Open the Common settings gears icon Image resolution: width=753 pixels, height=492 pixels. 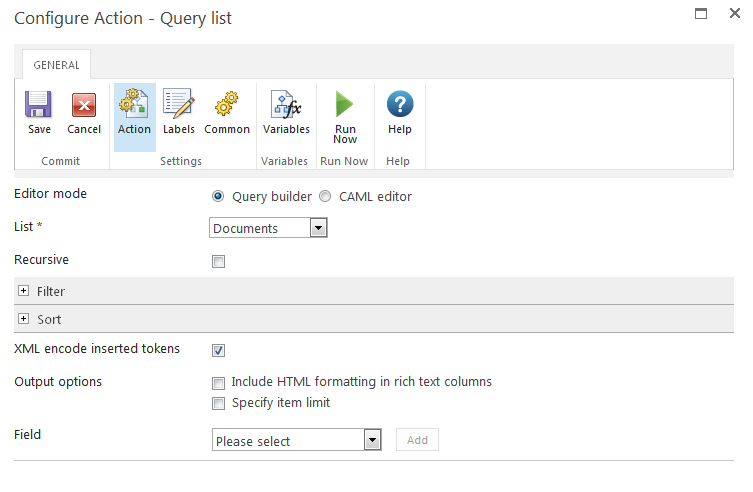pyautogui.click(x=227, y=104)
